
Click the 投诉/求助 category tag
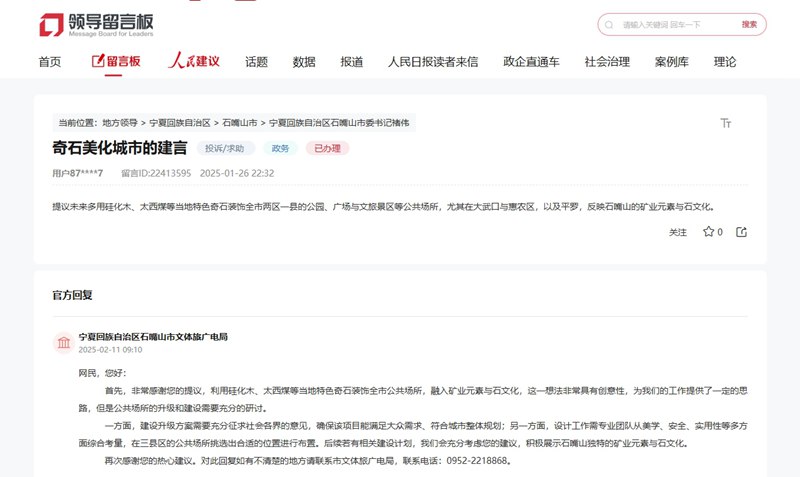click(x=224, y=149)
